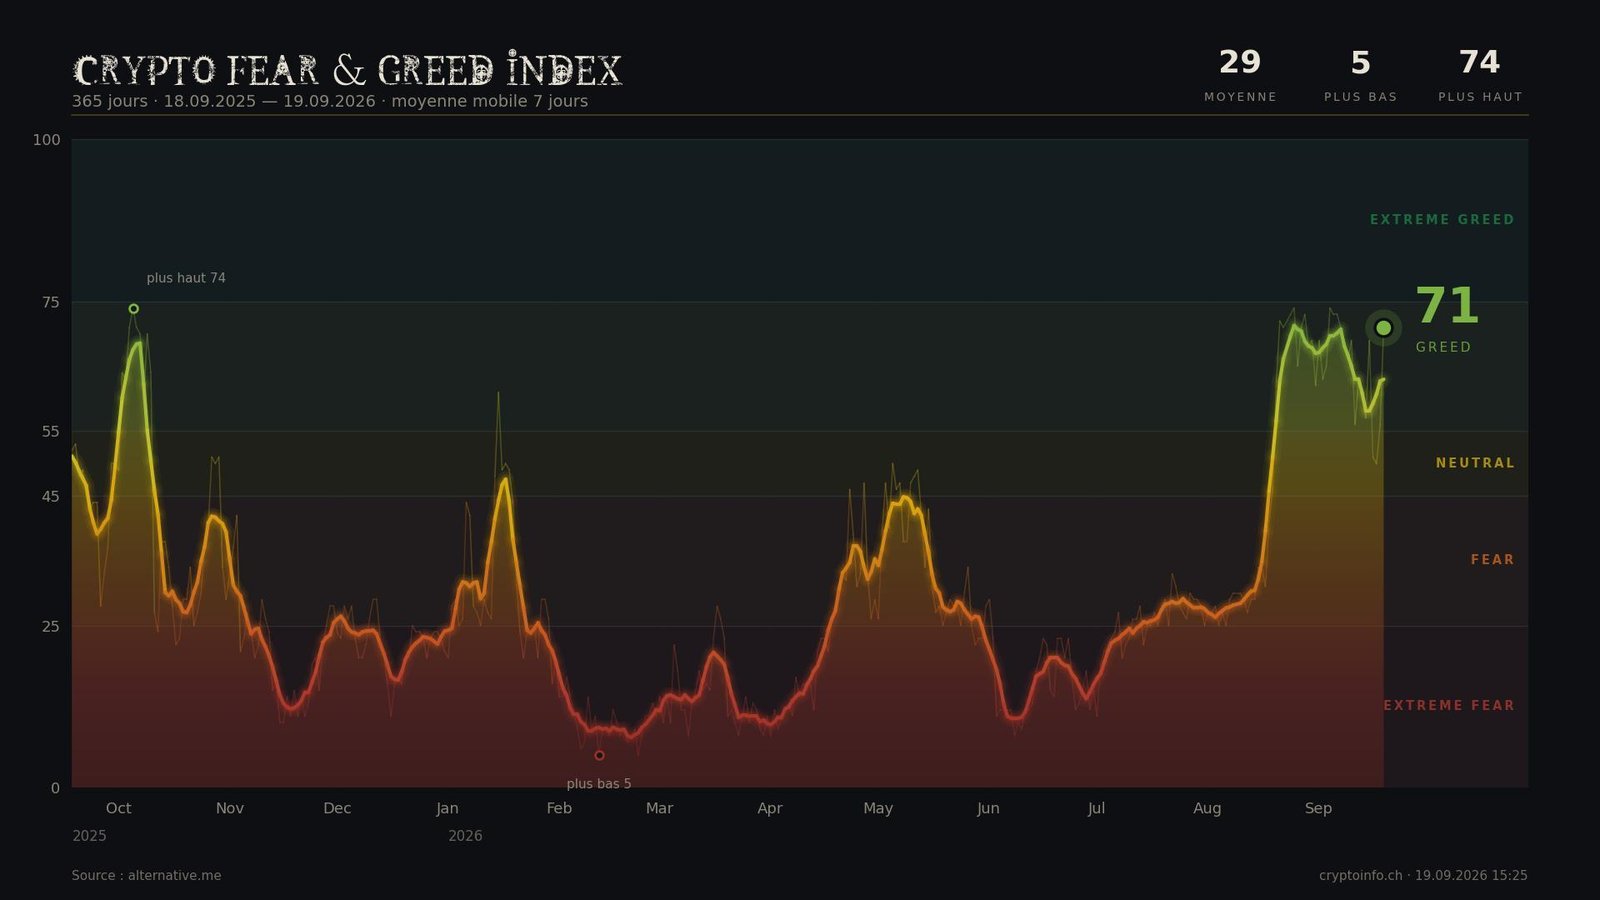Select the MOYENNE 29 statistic
Screen dimensions: 1600x900
1240,76
